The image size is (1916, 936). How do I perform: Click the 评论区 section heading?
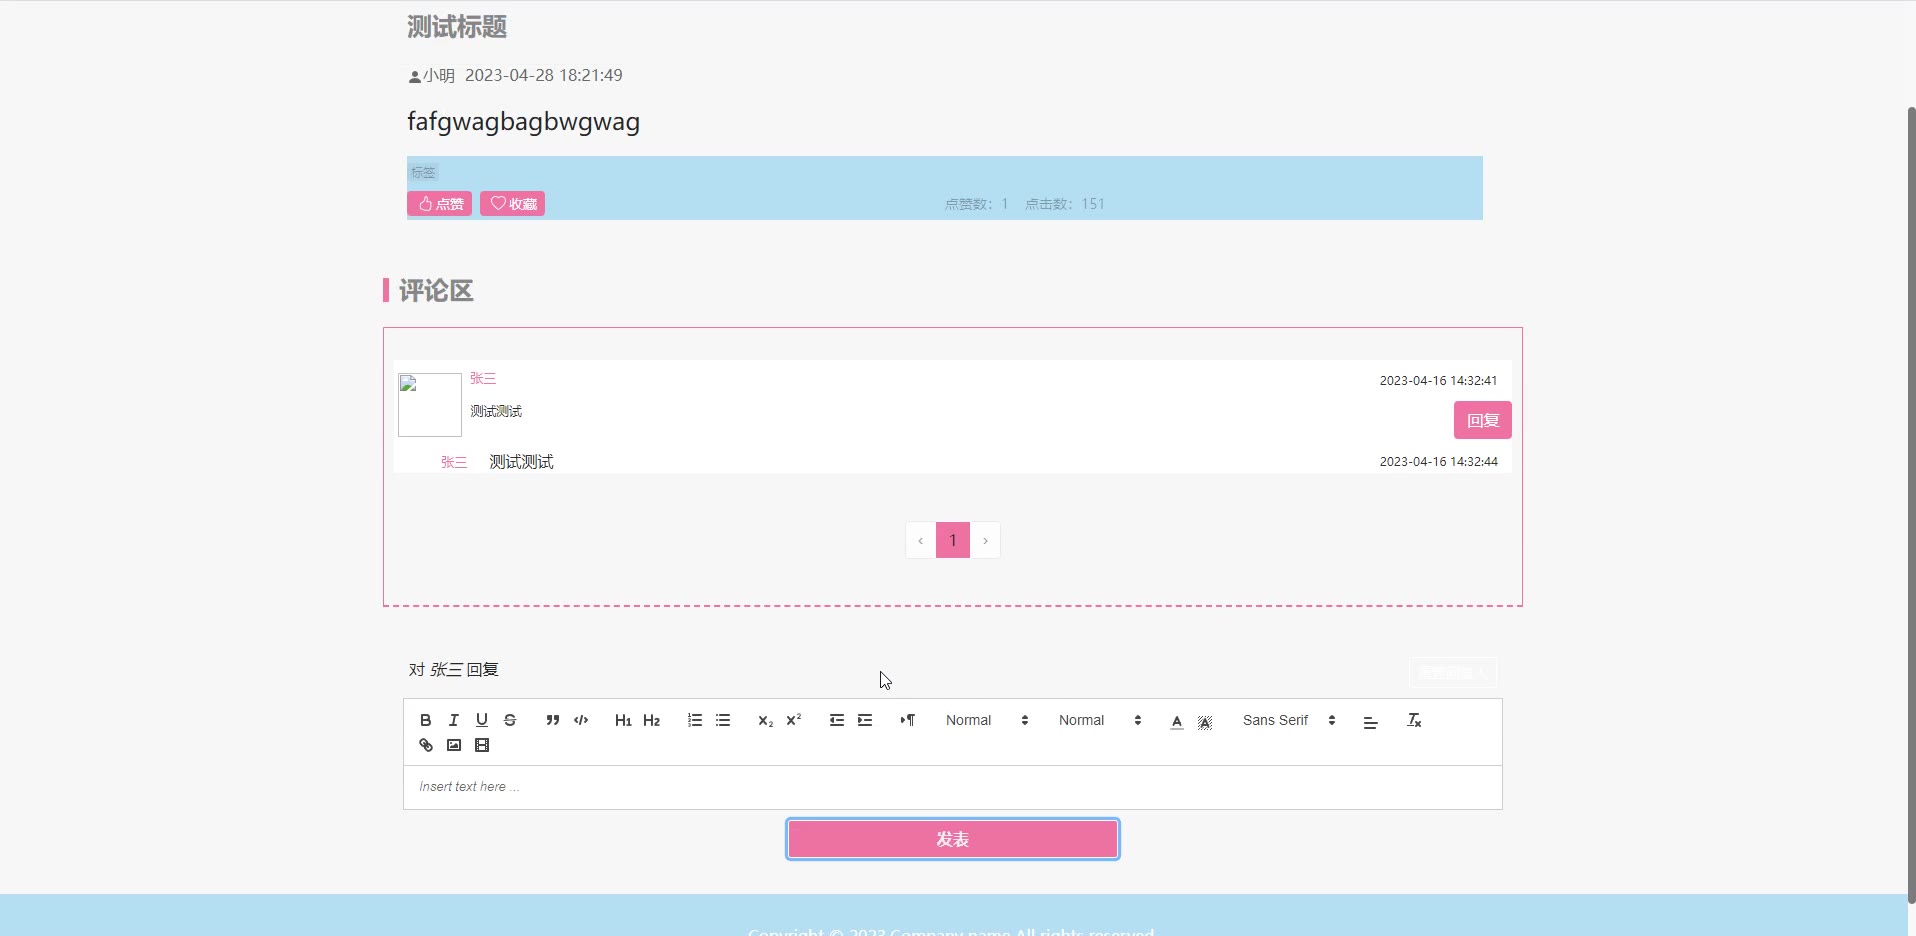(436, 291)
